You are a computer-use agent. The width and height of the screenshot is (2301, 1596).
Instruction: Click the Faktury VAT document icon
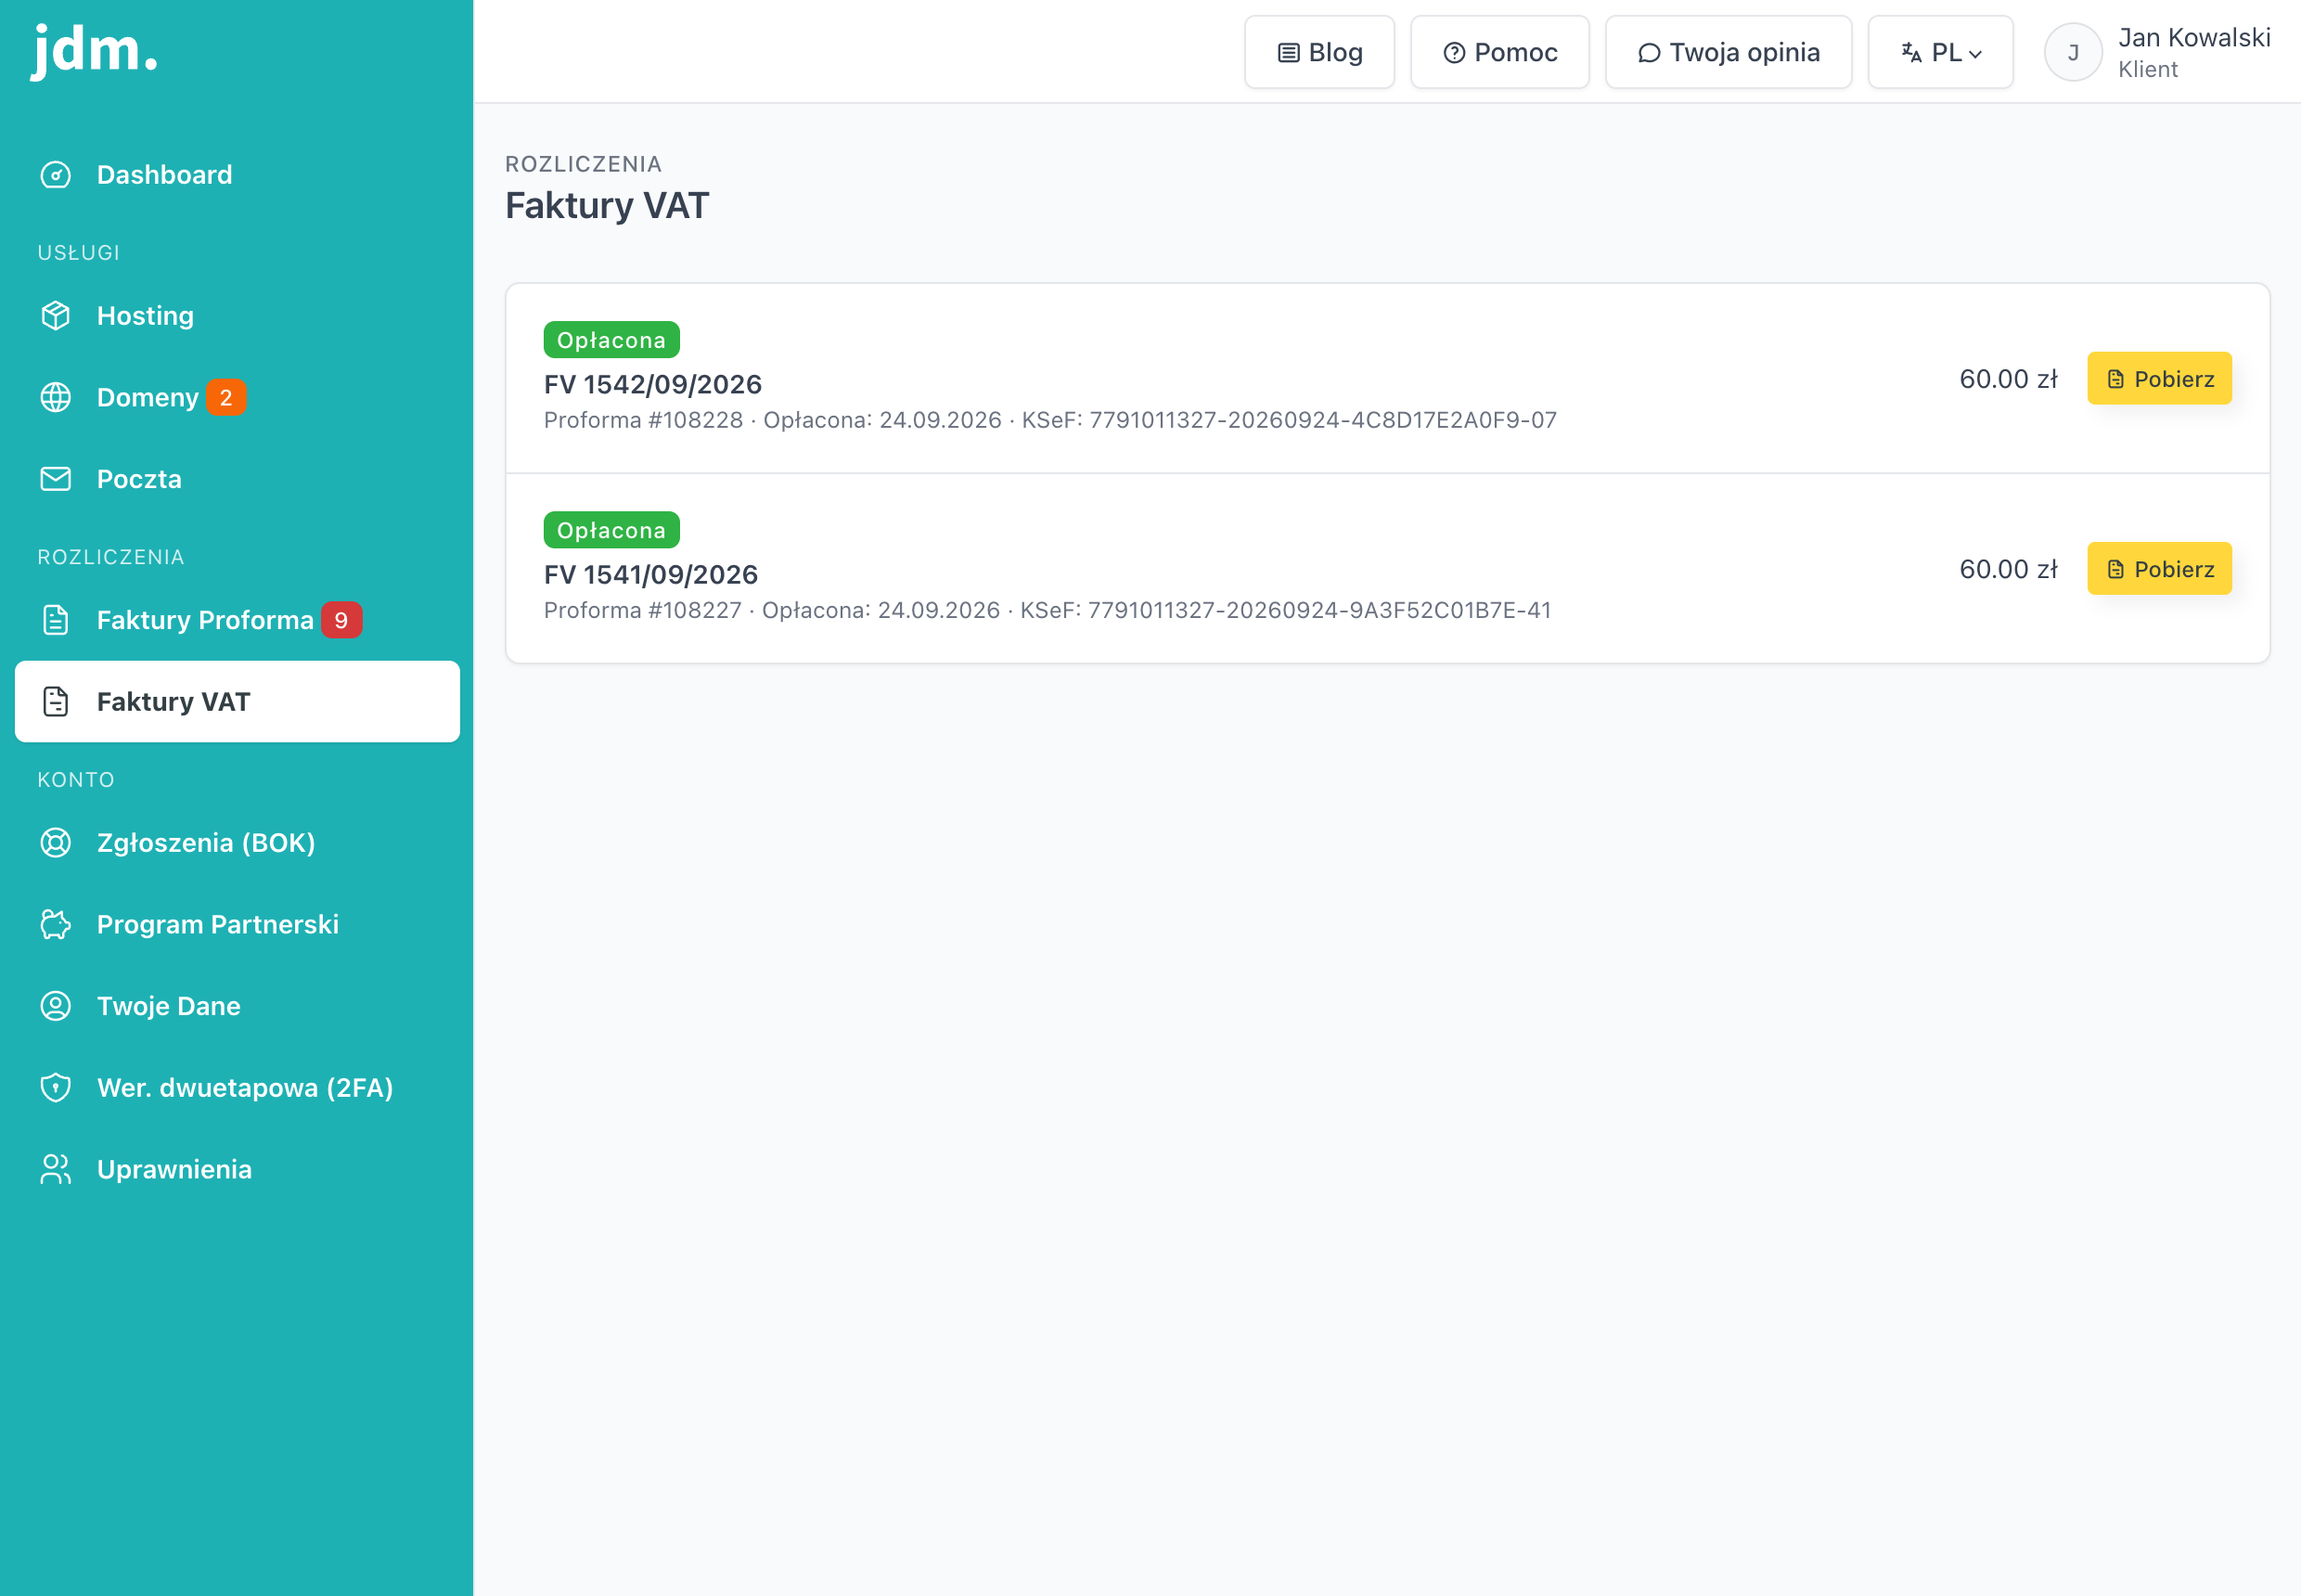pos(56,702)
